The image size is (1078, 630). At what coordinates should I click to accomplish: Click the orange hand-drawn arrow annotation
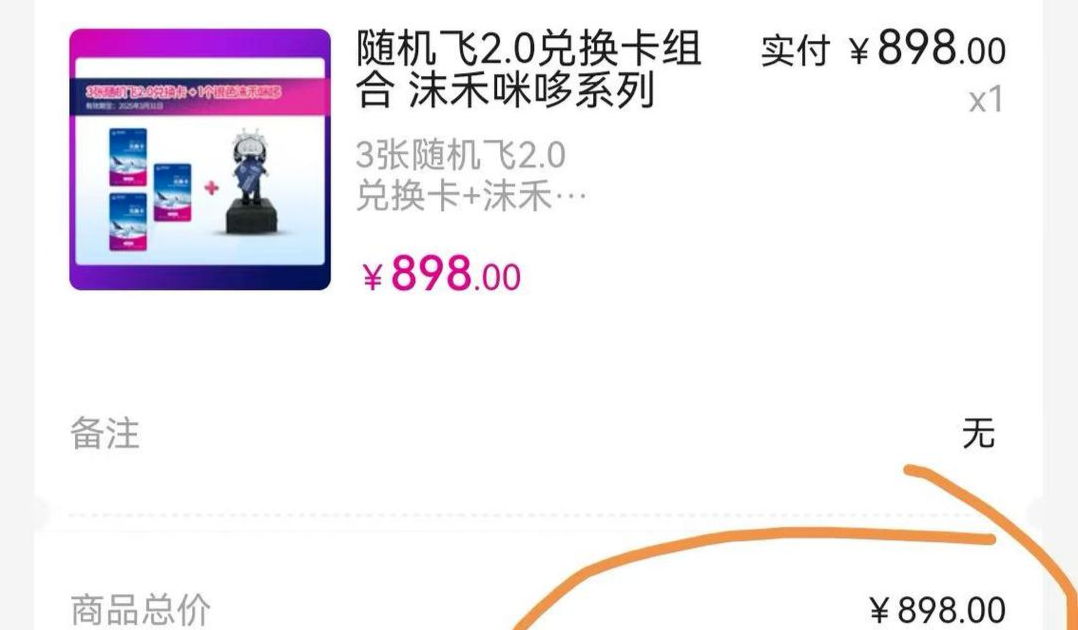tap(795, 547)
